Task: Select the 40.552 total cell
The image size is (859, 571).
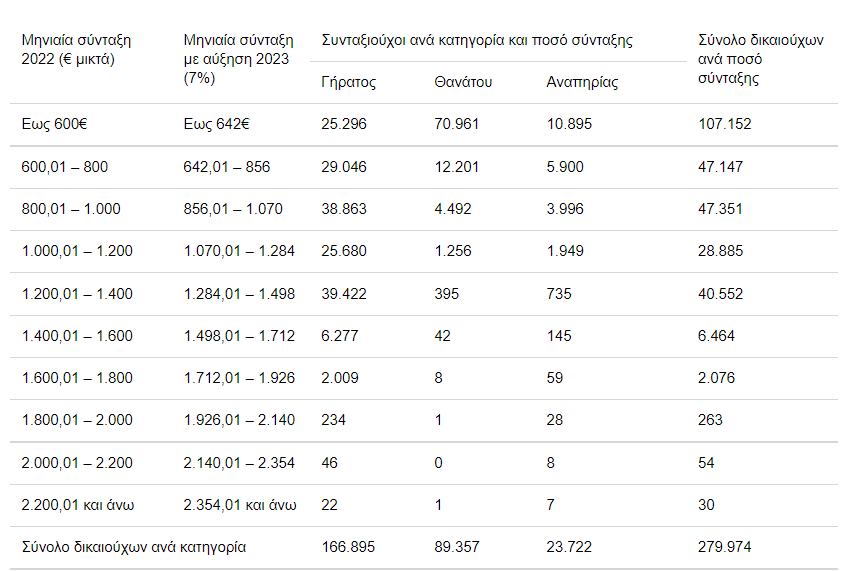Action: click(x=720, y=293)
